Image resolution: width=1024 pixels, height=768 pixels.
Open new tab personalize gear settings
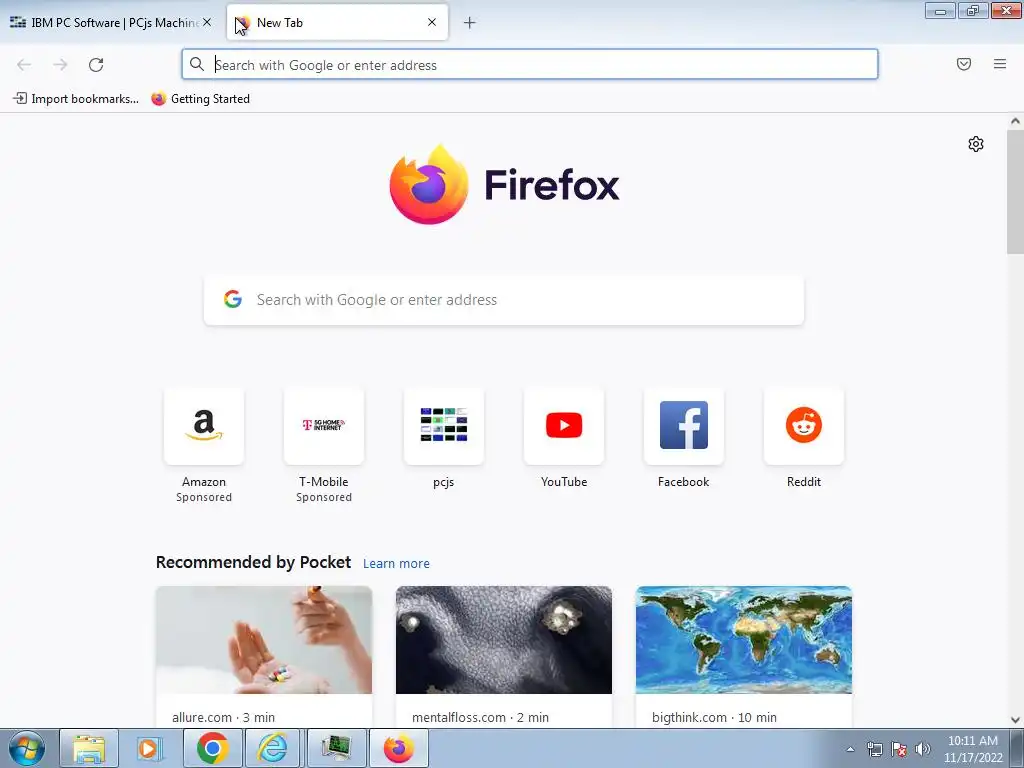coord(976,144)
